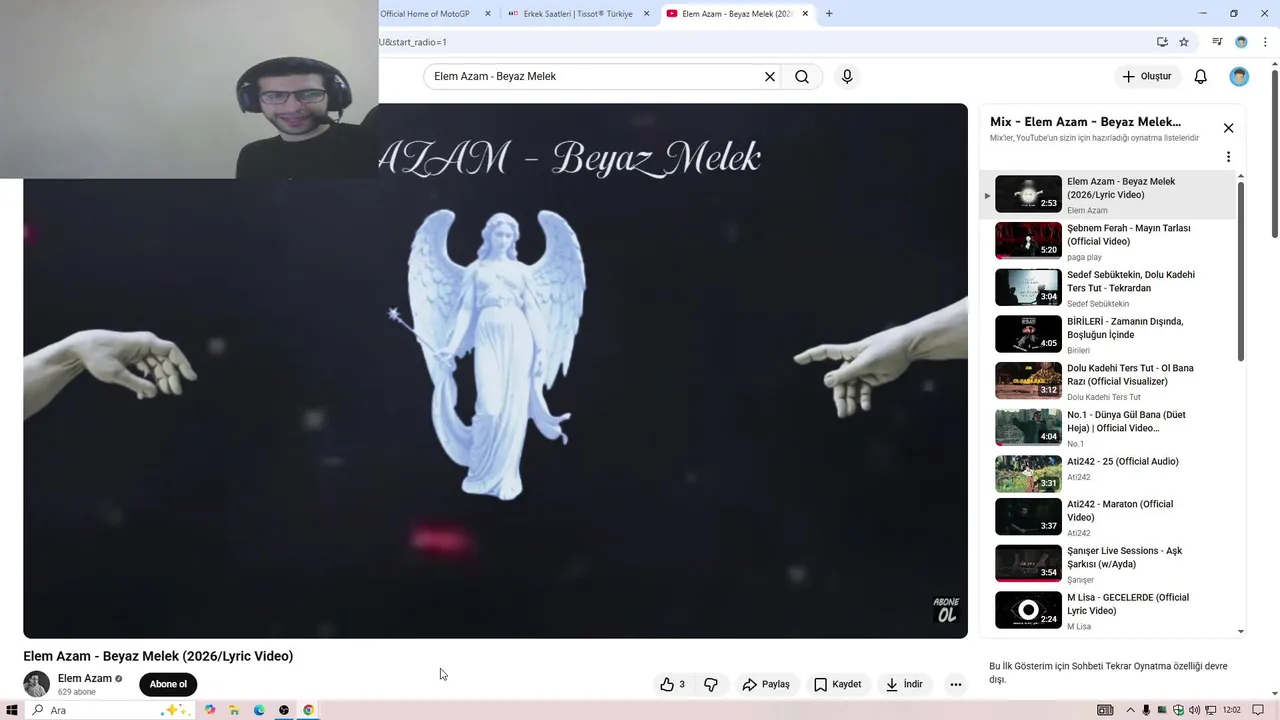Open the Elem Azam channel avatar
This screenshot has width=1280, height=720.
click(37, 684)
